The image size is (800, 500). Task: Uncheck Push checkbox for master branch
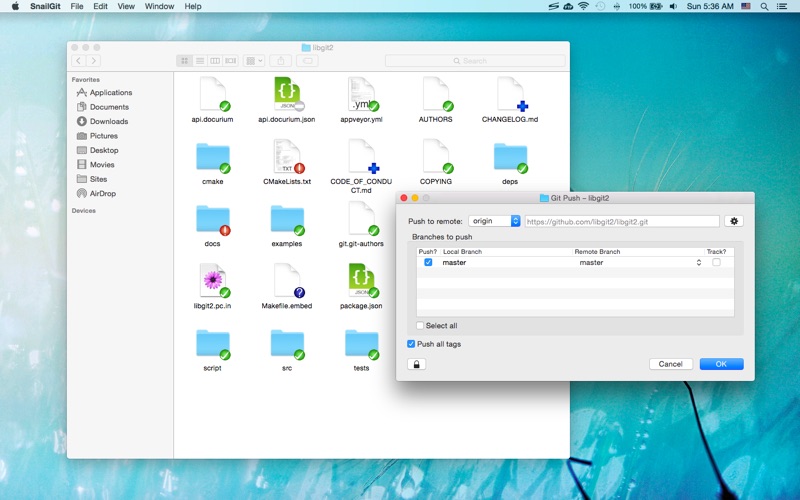428,262
